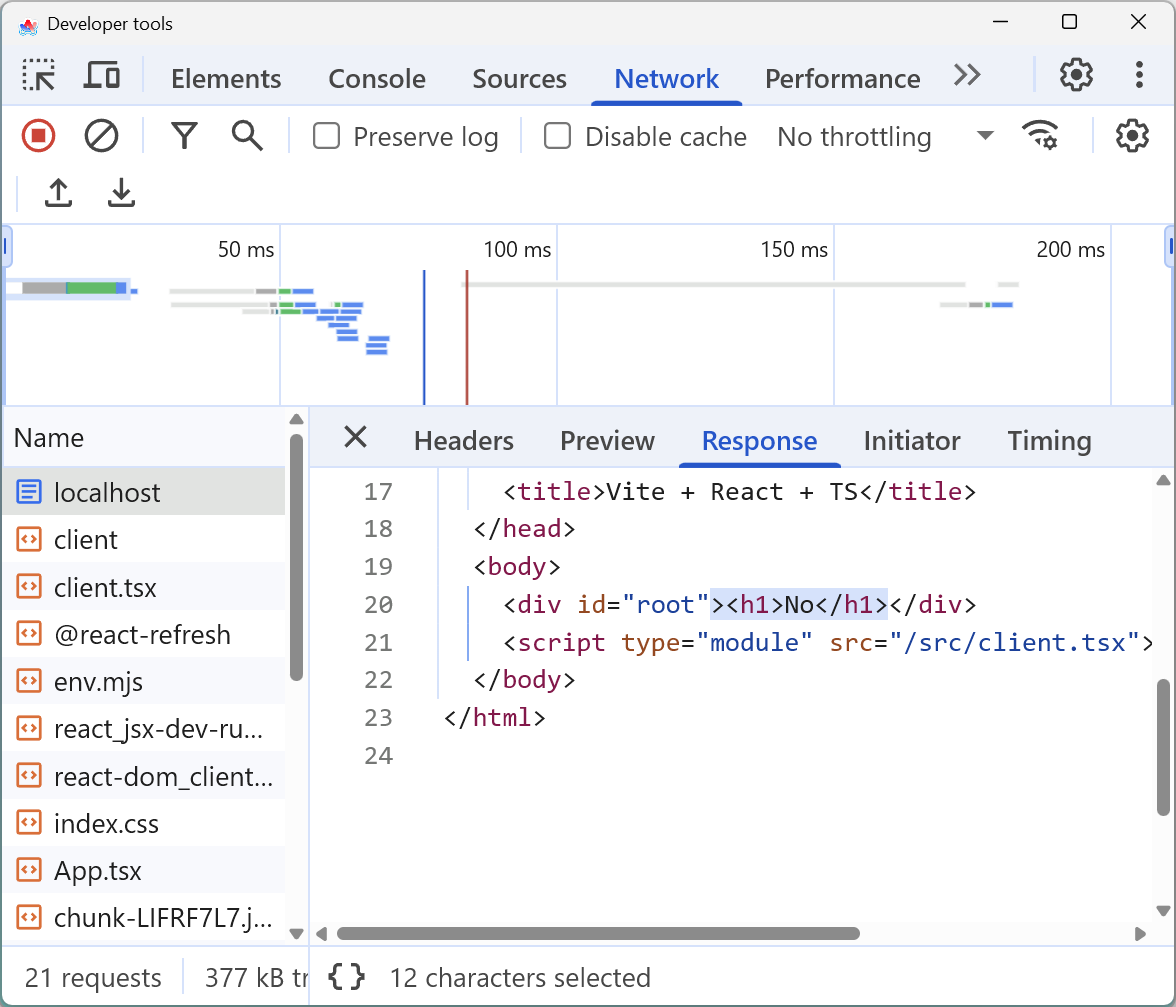Open the Initiator tab
The image size is (1176, 1007).
coord(911,441)
